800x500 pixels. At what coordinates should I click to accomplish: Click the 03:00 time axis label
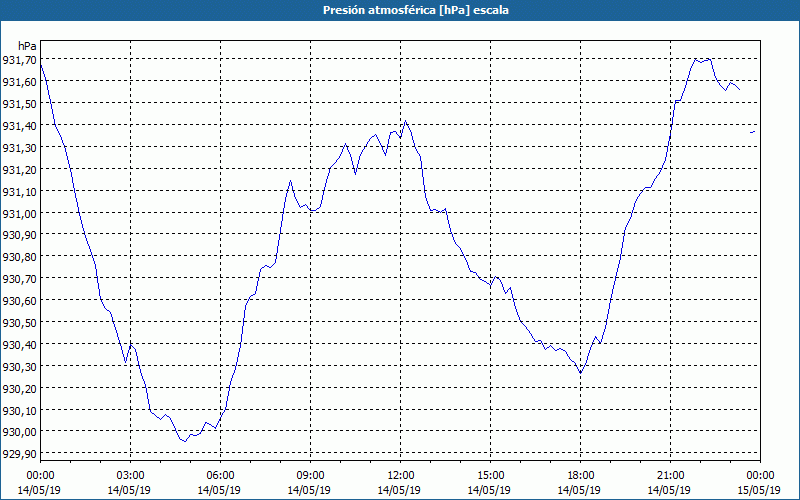point(130,476)
